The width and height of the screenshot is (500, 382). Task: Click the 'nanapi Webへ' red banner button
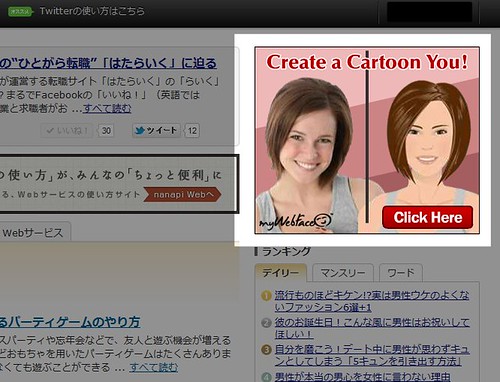click(182, 195)
